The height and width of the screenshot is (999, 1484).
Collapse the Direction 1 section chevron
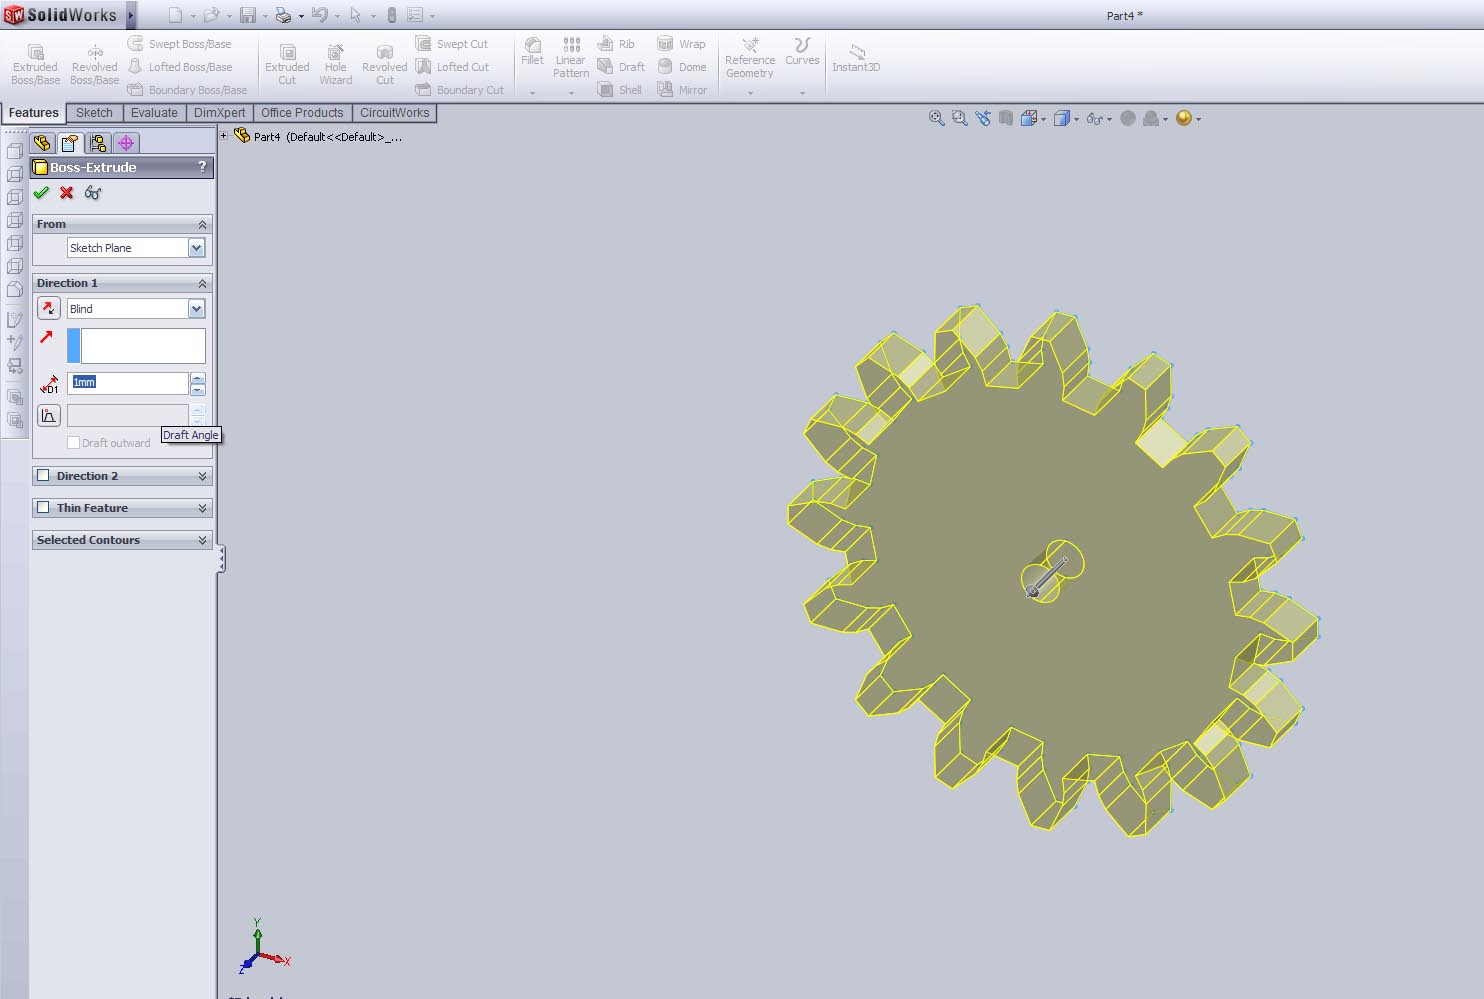click(x=202, y=283)
